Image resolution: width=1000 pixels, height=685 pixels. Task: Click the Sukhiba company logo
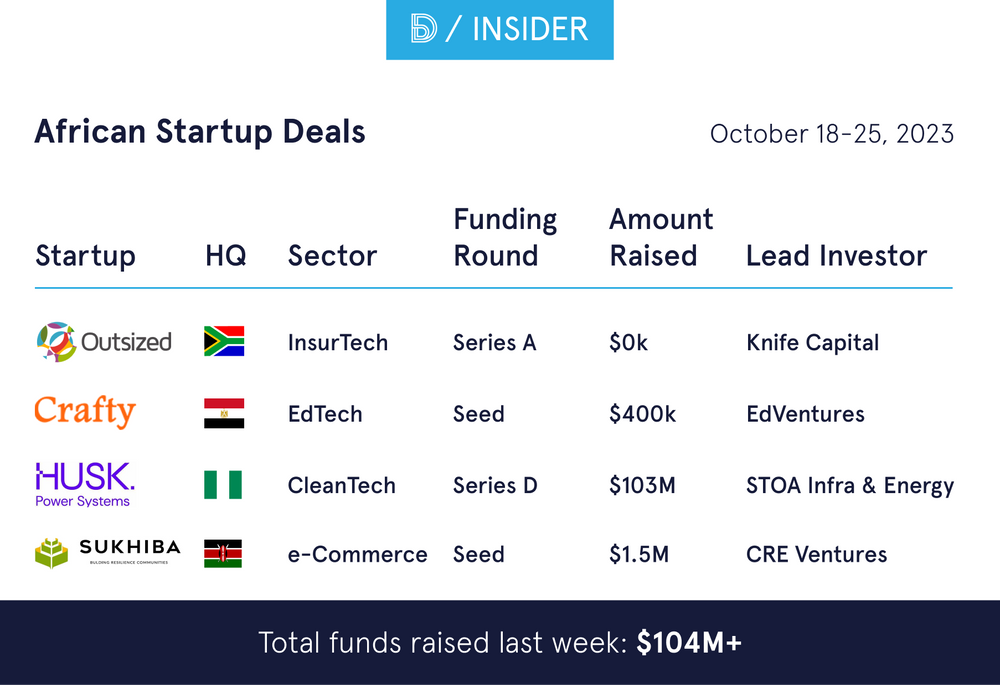pos(107,553)
